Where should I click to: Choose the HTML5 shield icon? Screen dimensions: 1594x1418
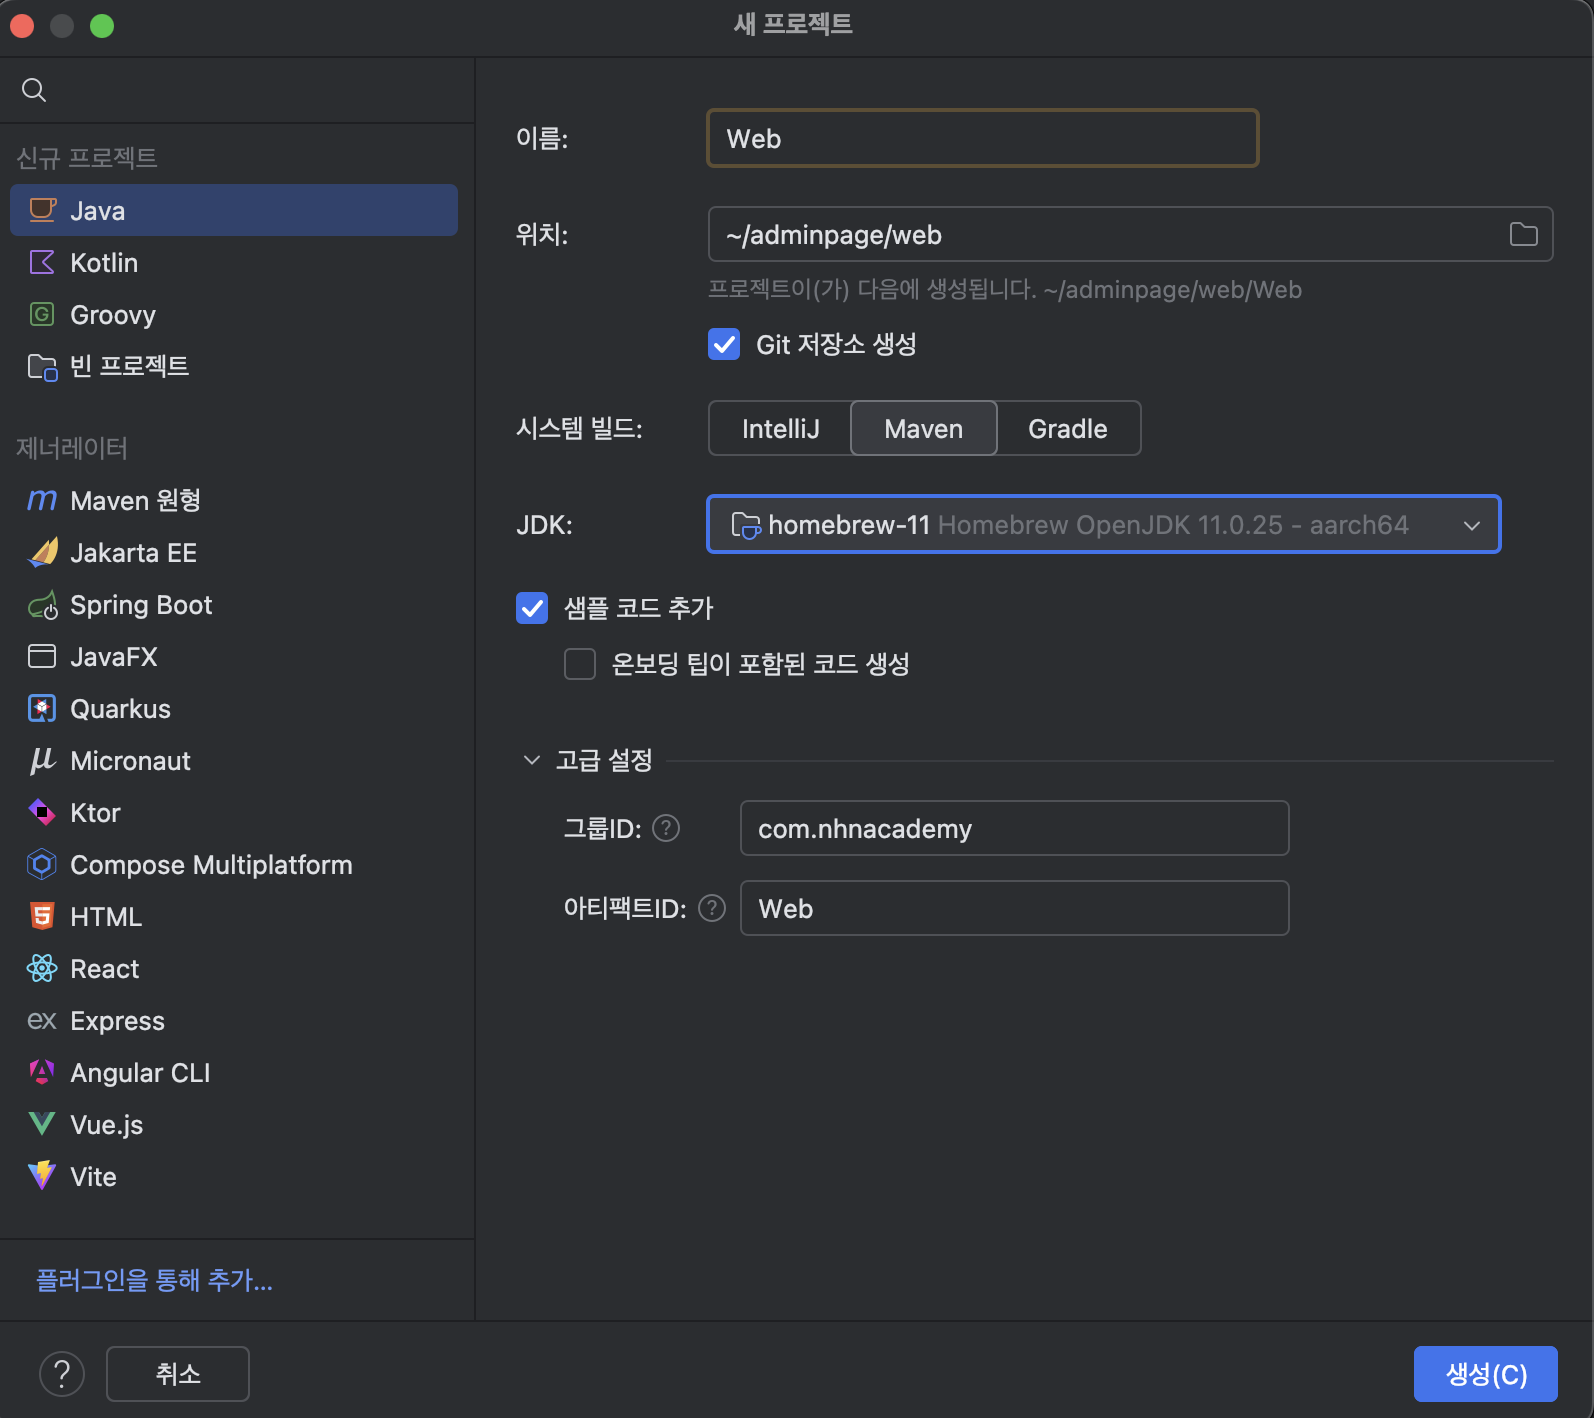[42, 916]
